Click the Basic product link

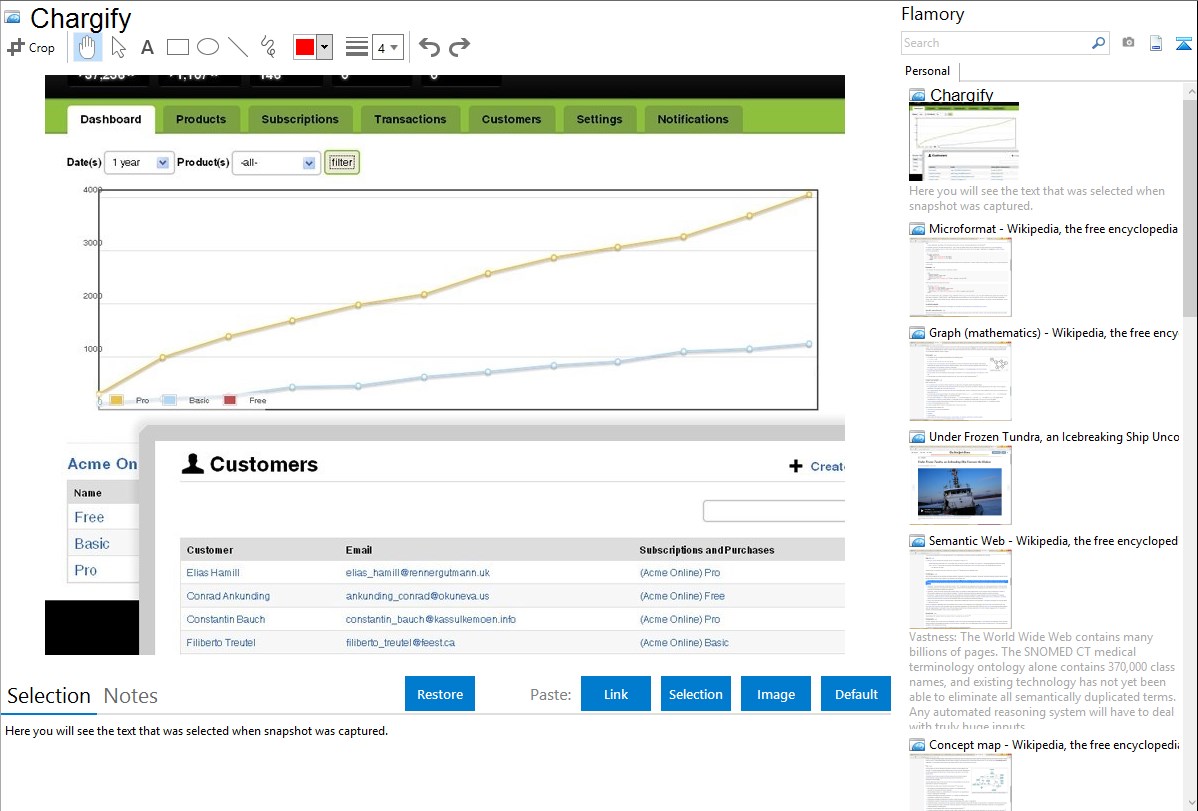[x=92, y=543]
